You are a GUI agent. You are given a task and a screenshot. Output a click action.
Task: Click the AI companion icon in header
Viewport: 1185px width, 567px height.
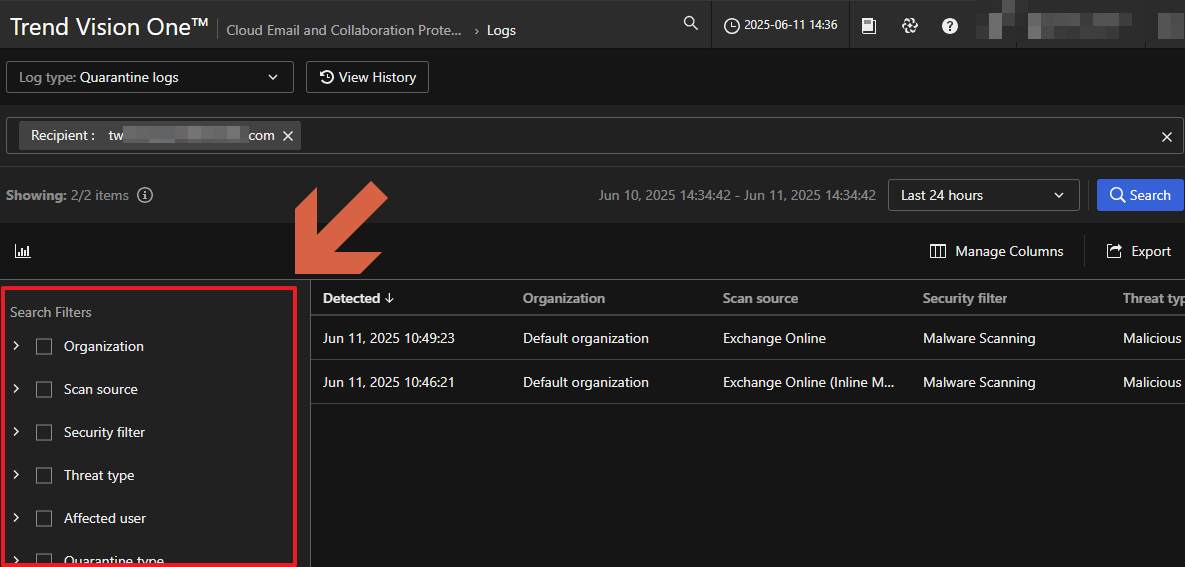pyautogui.click(x=909, y=26)
